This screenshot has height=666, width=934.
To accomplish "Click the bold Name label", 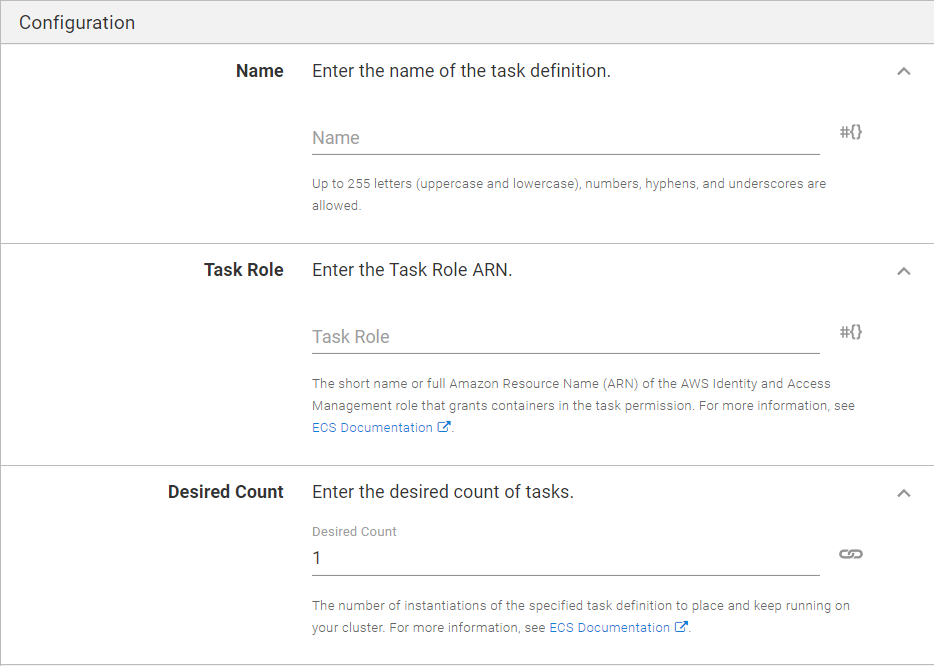I will click(x=260, y=71).
